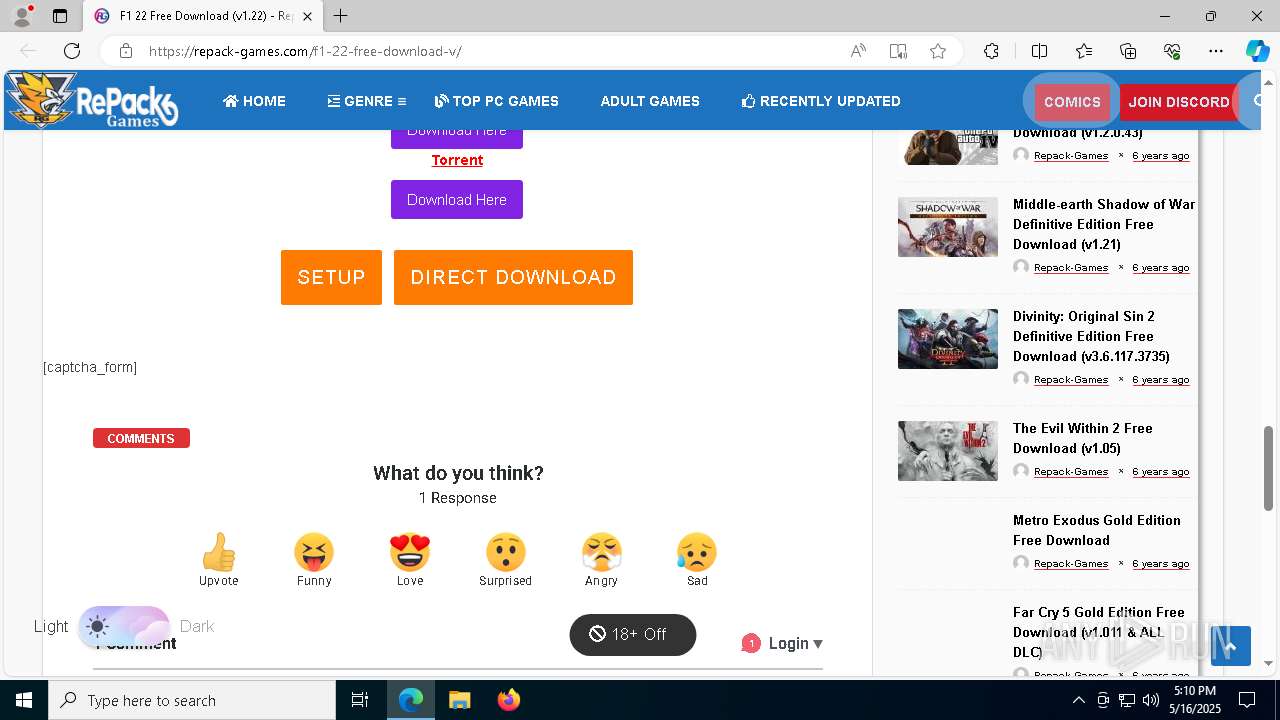The width and height of the screenshot is (1280, 720).
Task: Open the ADULT GAMES menu
Action: click(x=650, y=101)
